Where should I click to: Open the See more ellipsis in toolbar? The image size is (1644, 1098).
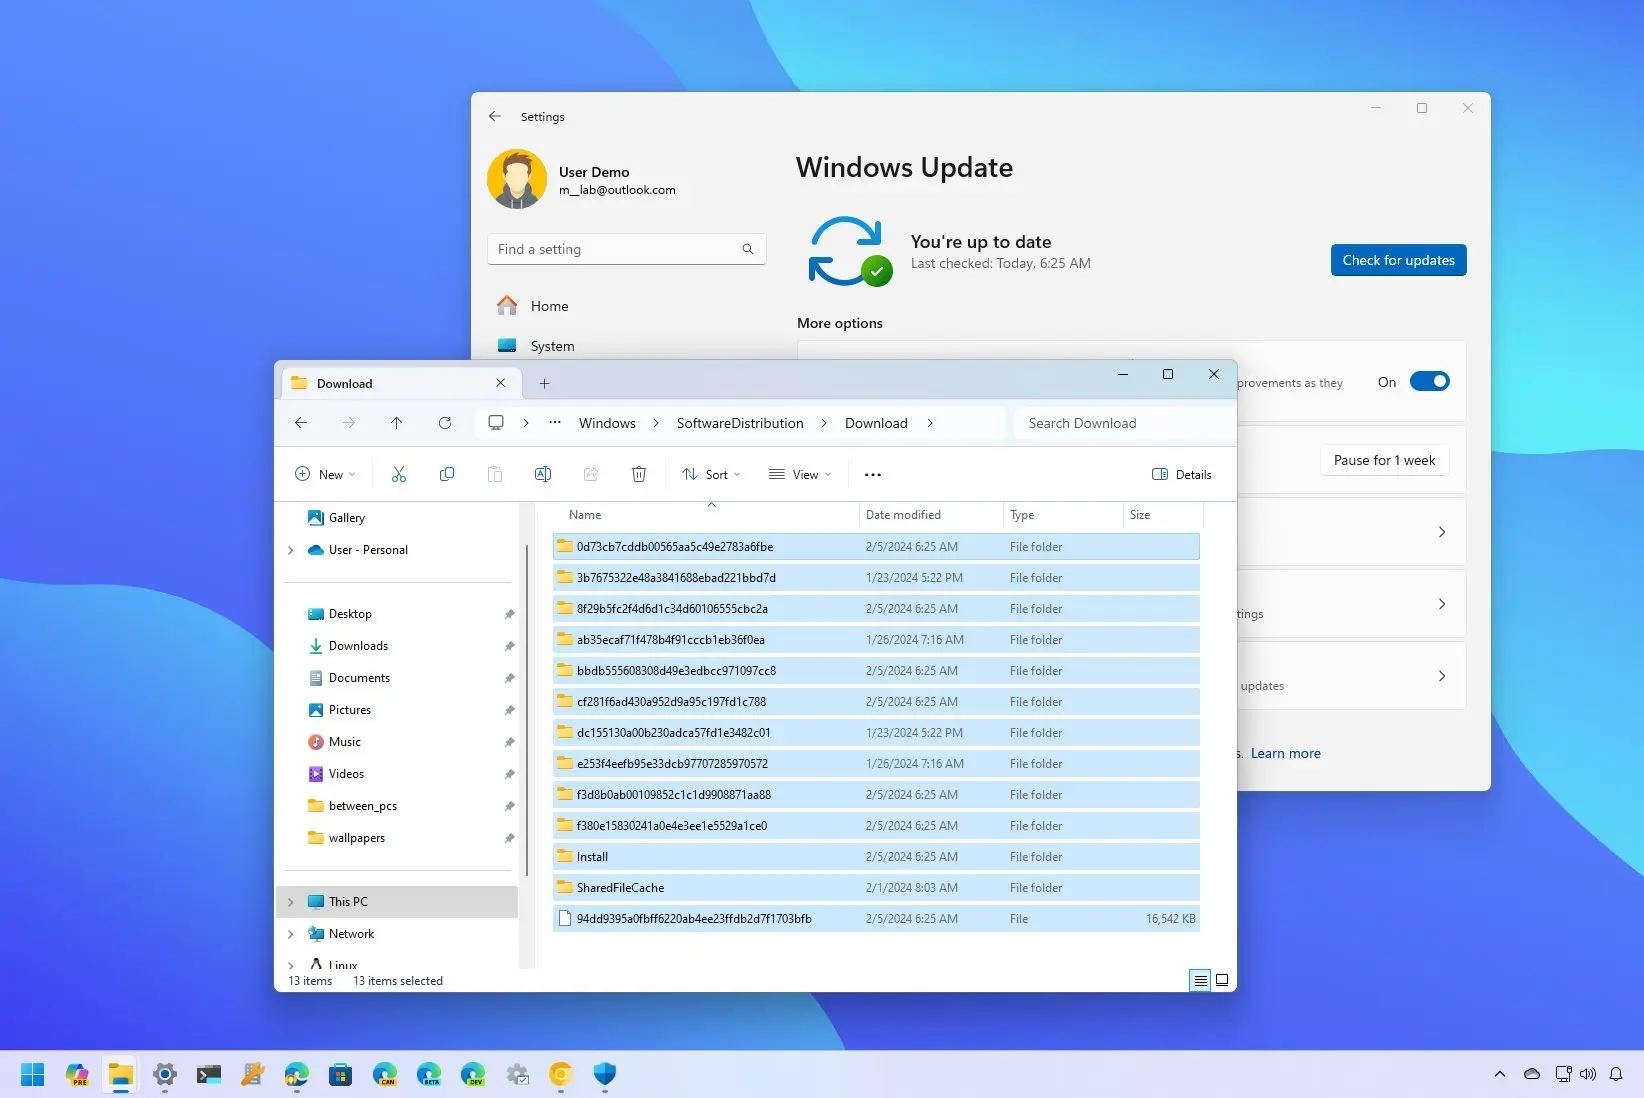873,475
